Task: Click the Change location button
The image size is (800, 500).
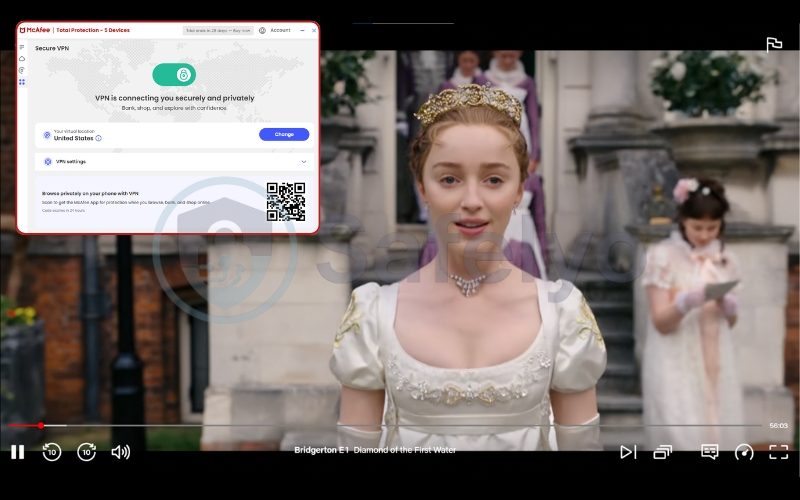Action: 284,134
